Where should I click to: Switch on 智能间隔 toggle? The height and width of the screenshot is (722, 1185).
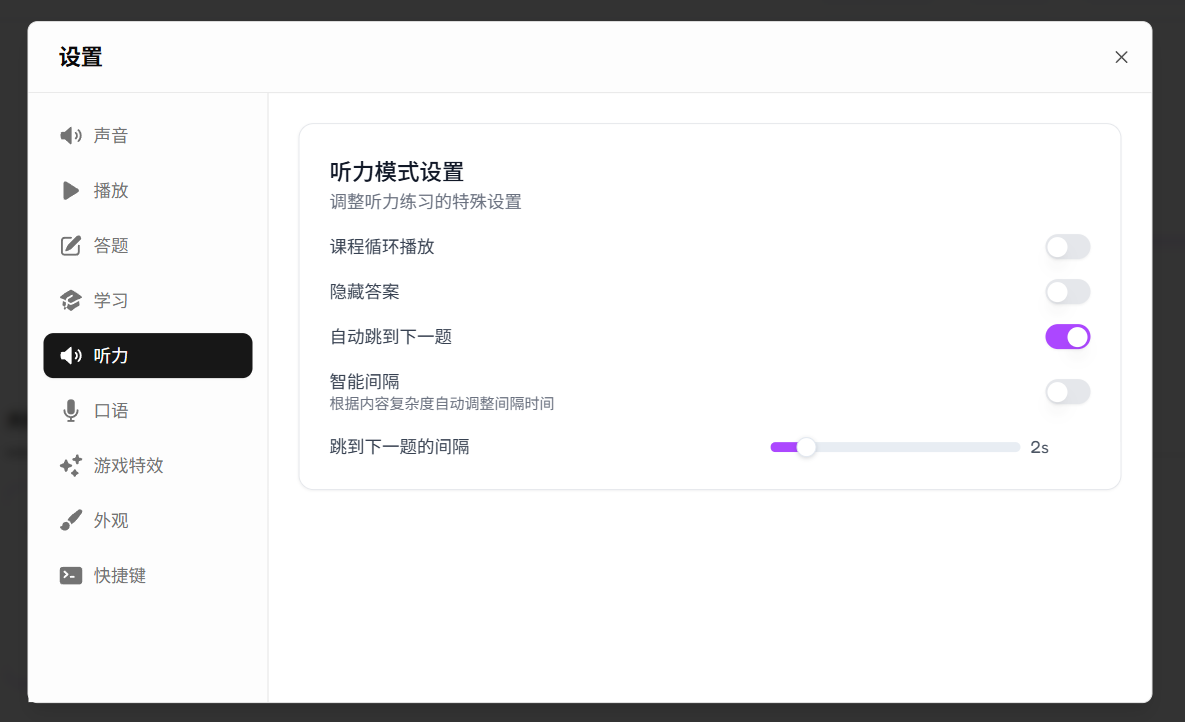1067,392
